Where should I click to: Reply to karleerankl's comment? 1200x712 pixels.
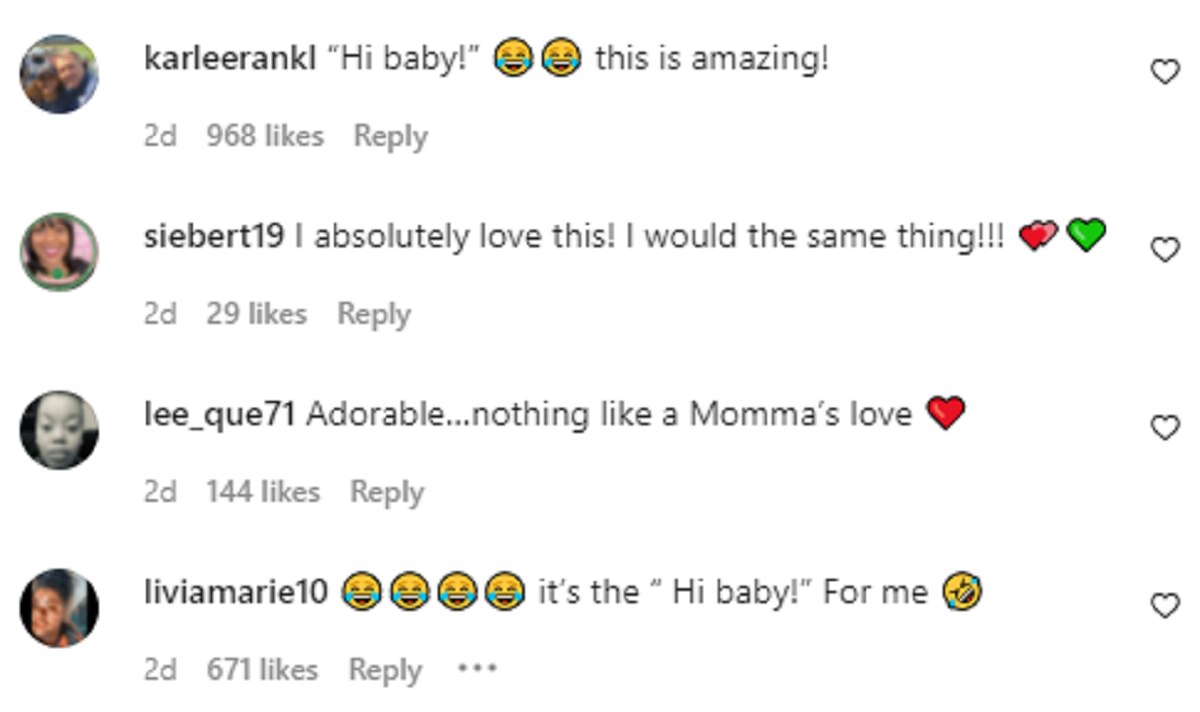coord(390,136)
